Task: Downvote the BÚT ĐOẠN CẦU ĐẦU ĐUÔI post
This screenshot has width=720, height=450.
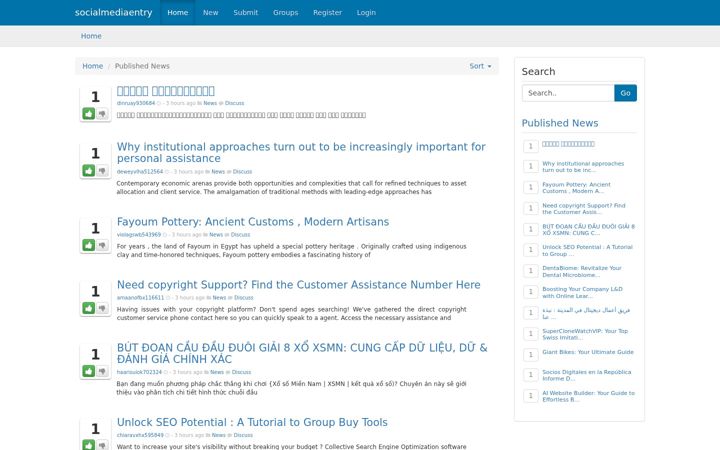Action: 102,371
